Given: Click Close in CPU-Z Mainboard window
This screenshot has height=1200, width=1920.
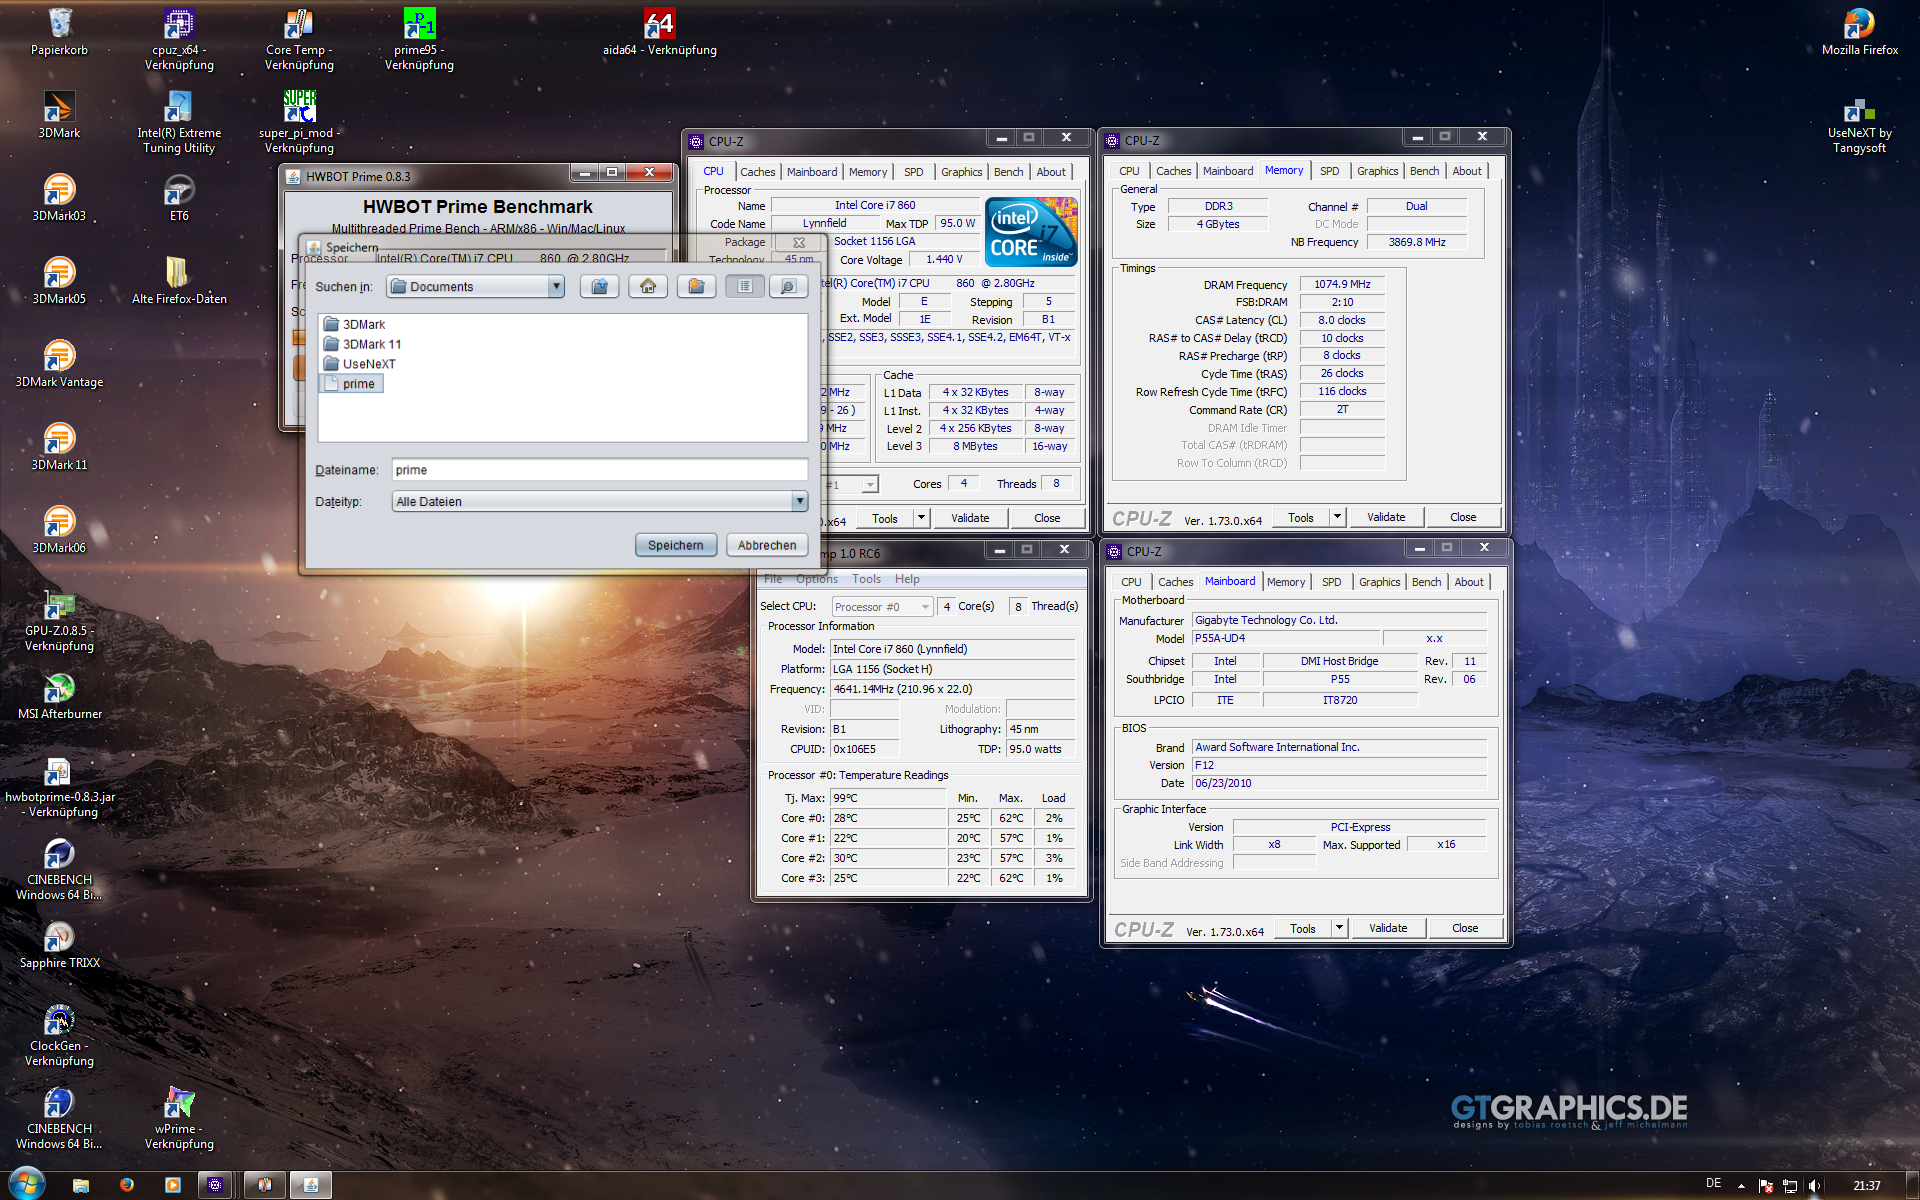Looking at the screenshot, I should point(1465,928).
